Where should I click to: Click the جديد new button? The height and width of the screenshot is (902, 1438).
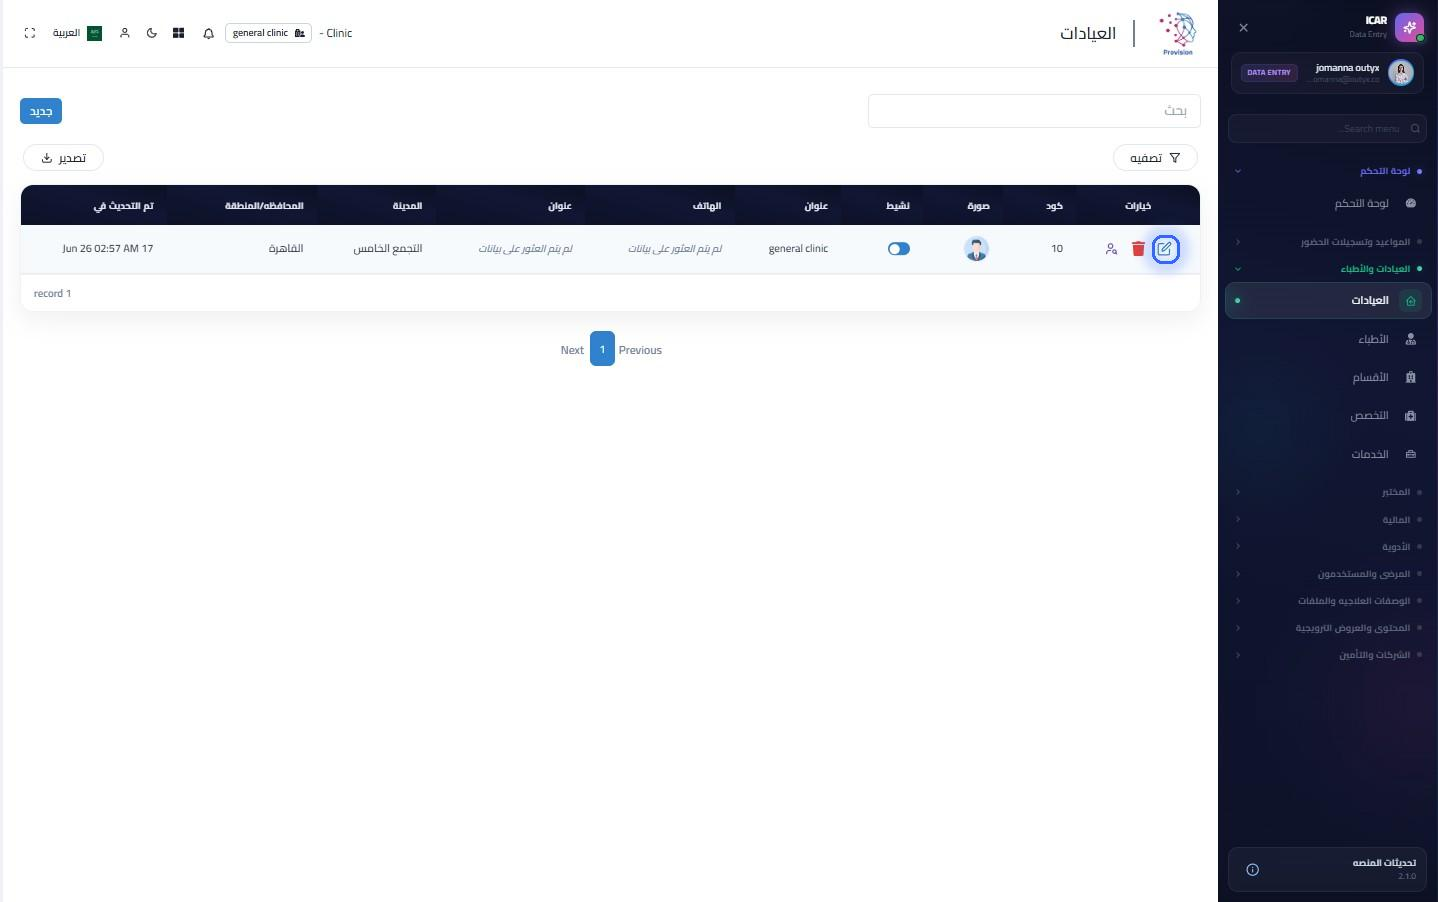[x=41, y=111]
